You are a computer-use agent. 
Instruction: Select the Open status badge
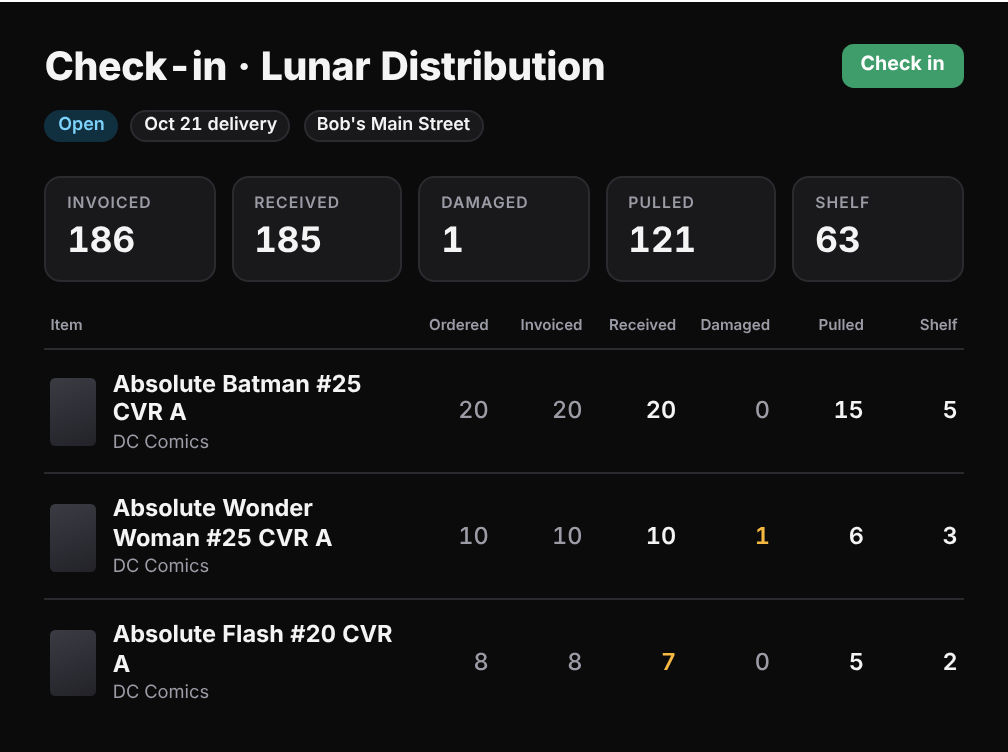click(81, 125)
